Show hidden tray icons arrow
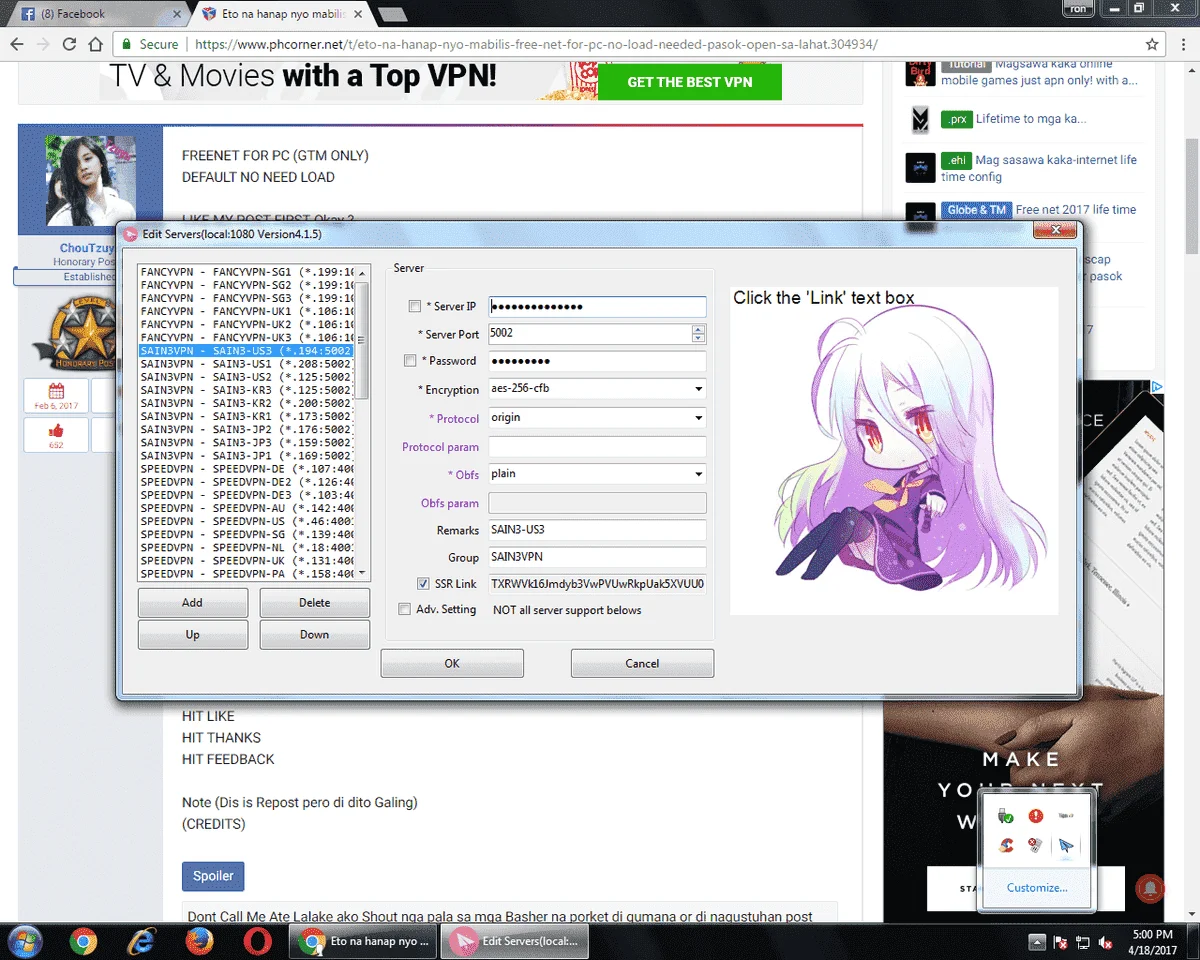 [1037, 942]
